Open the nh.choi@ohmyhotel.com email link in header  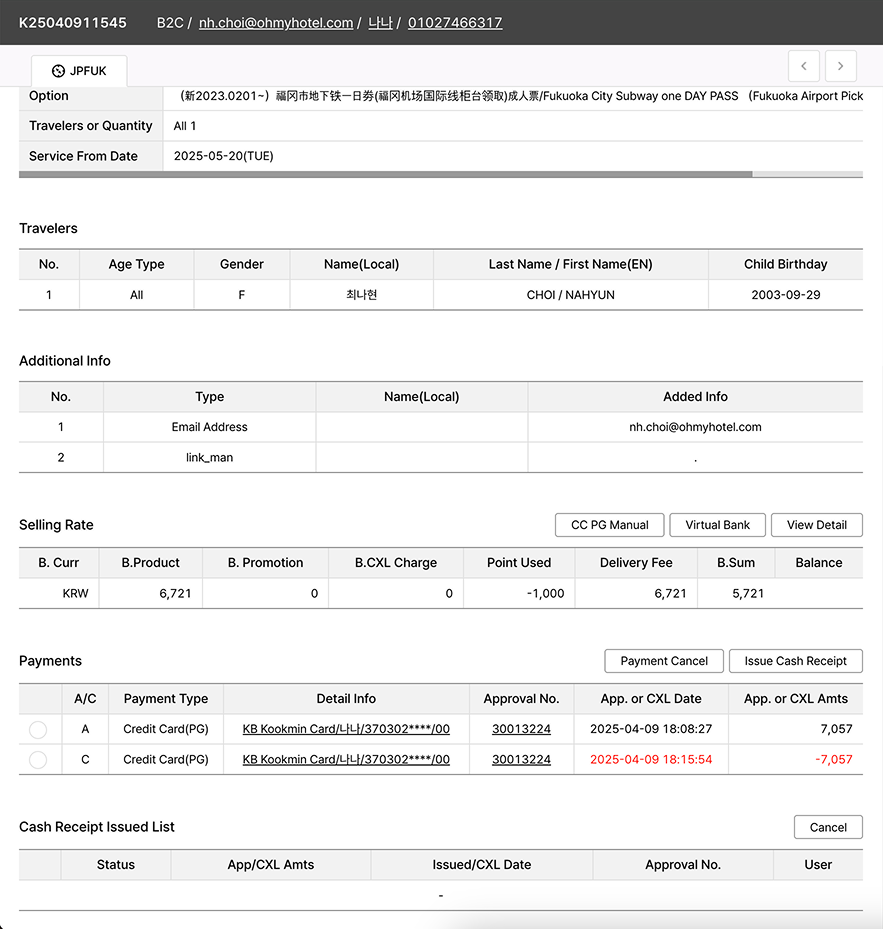276,23
